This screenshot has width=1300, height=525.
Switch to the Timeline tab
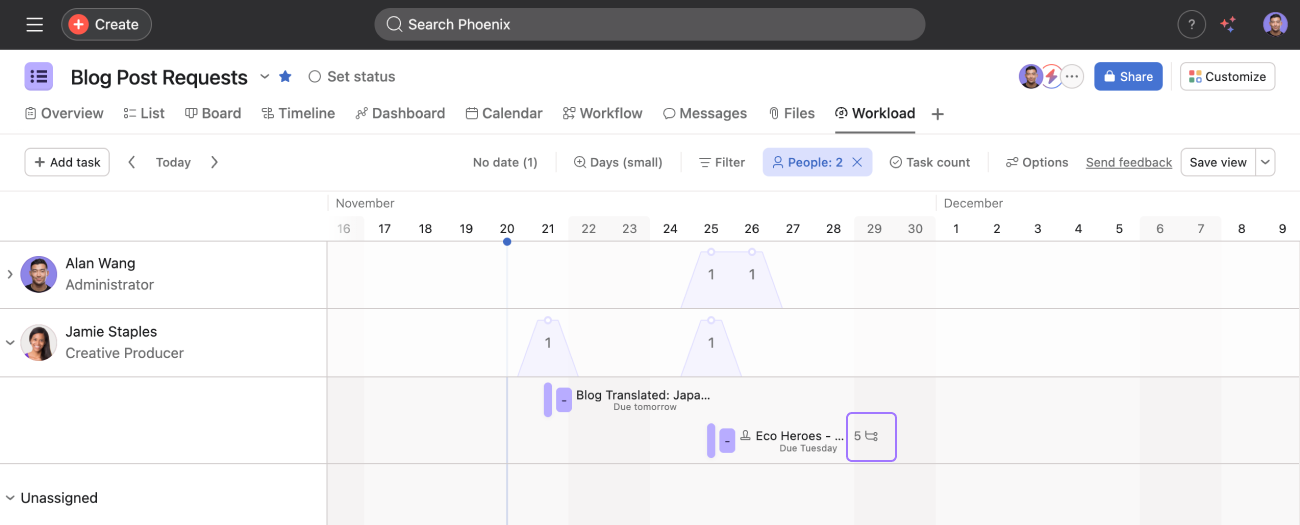(298, 113)
